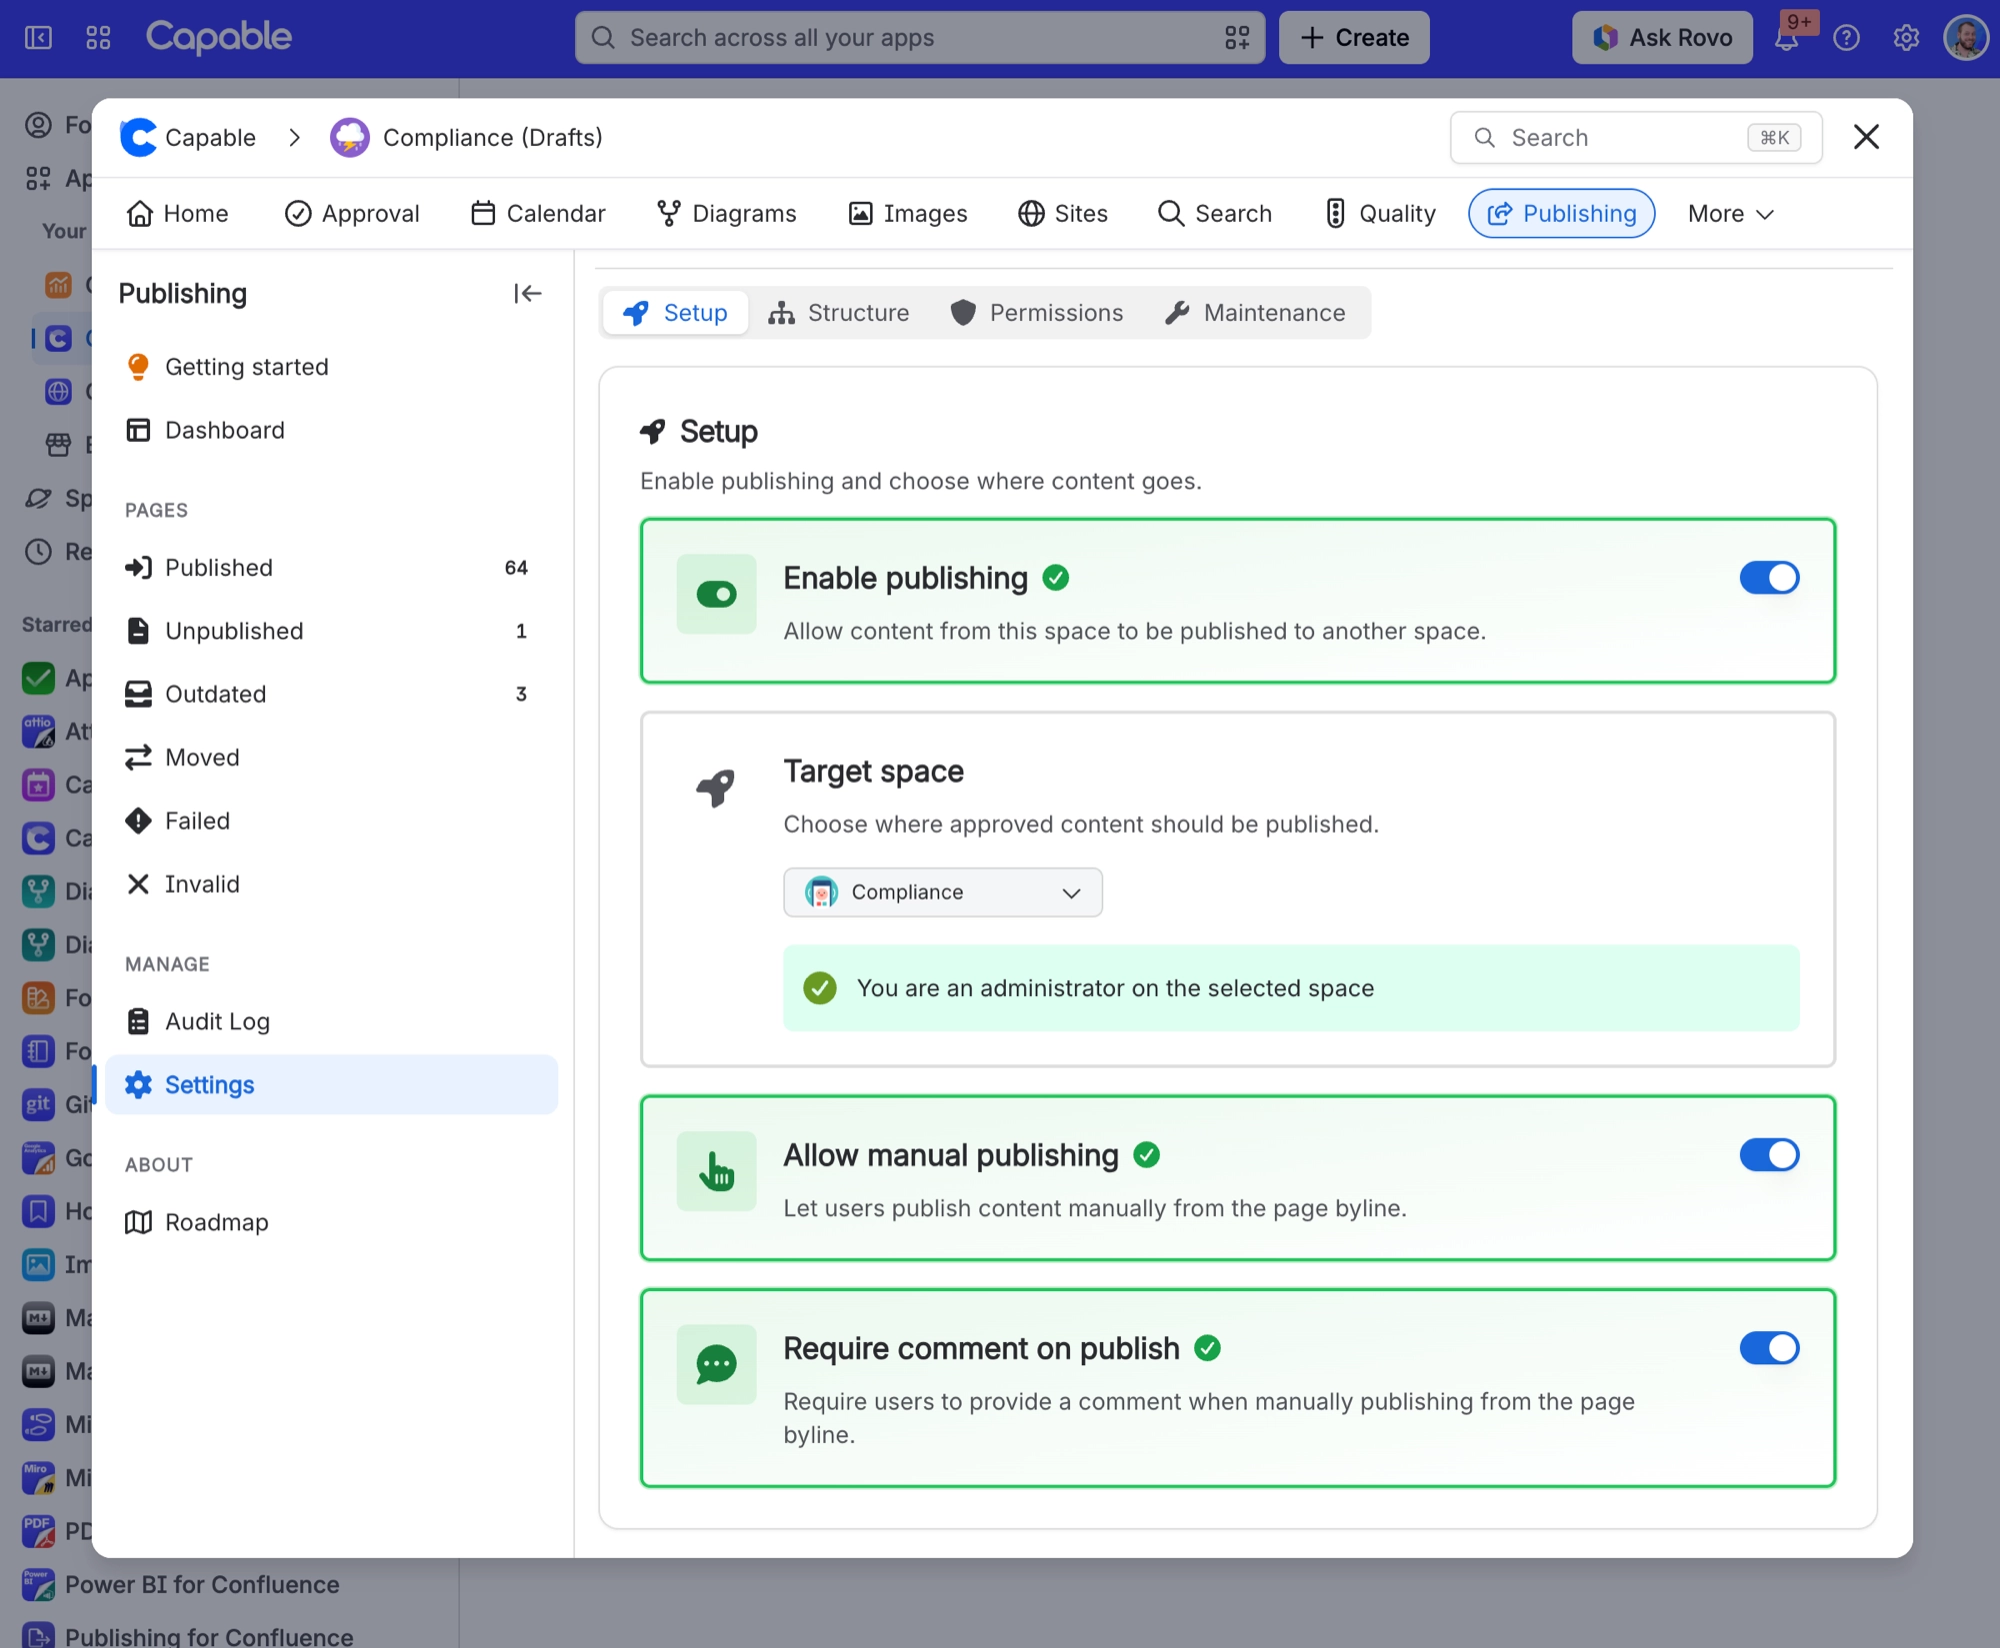
Task: Click the hand pointer icon for manual publishing
Action: click(x=716, y=1171)
